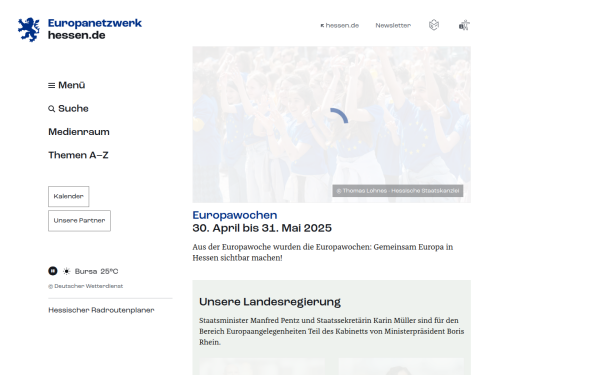Click the sun weather icon

tap(67, 271)
